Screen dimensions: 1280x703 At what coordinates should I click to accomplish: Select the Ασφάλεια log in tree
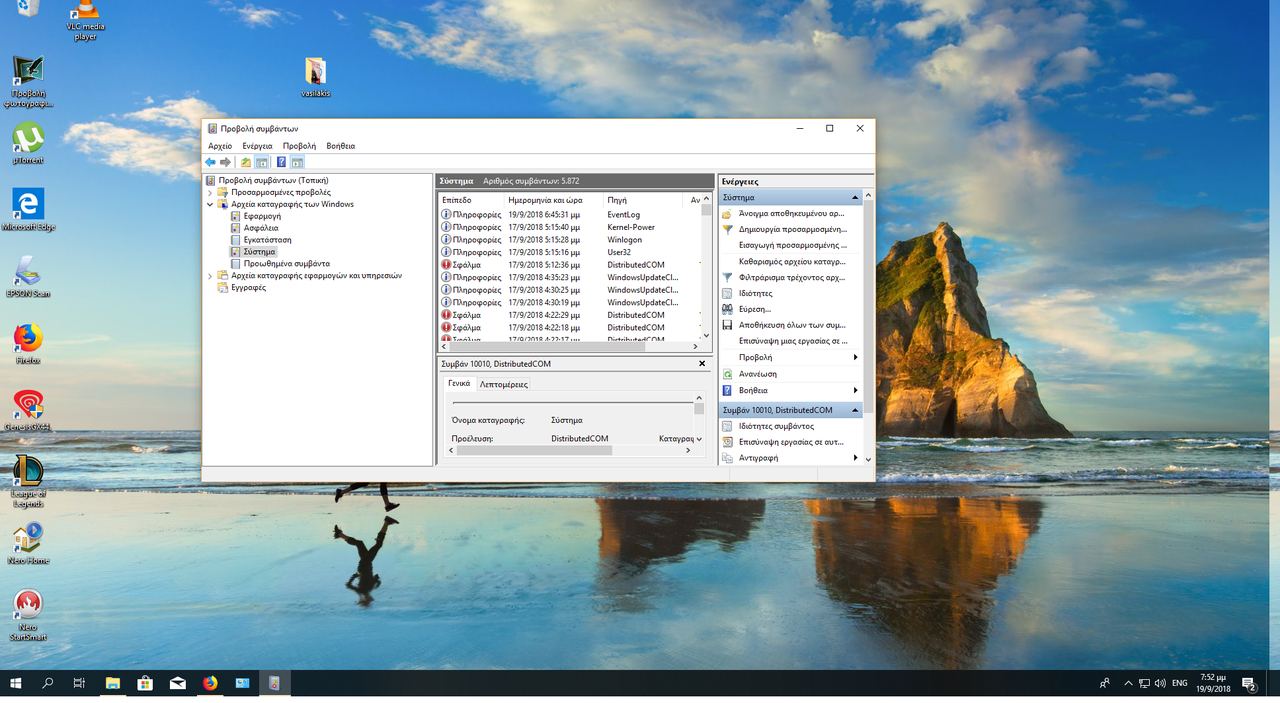(260, 228)
